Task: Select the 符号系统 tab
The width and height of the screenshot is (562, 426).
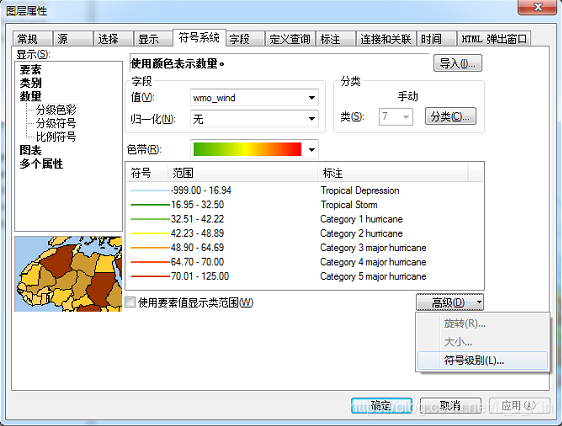Action: point(199,38)
